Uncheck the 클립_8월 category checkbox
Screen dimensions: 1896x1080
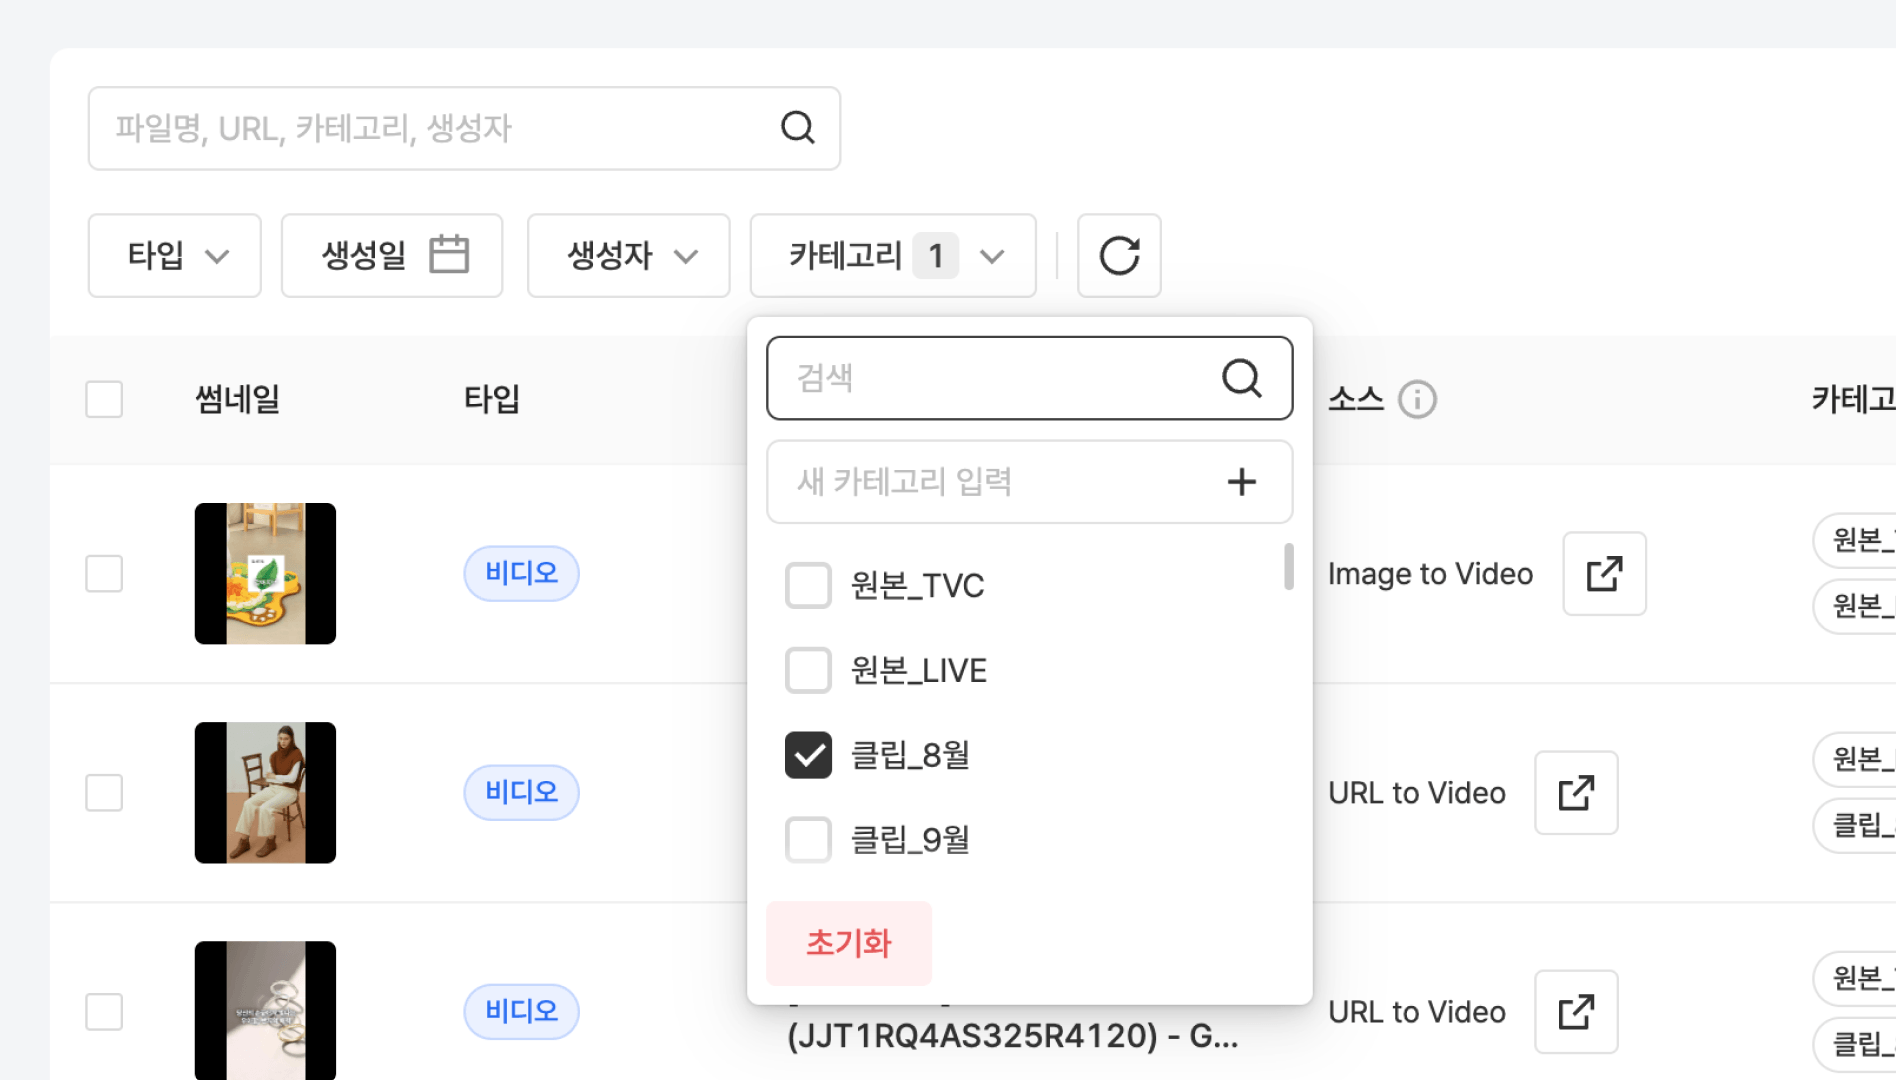808,755
